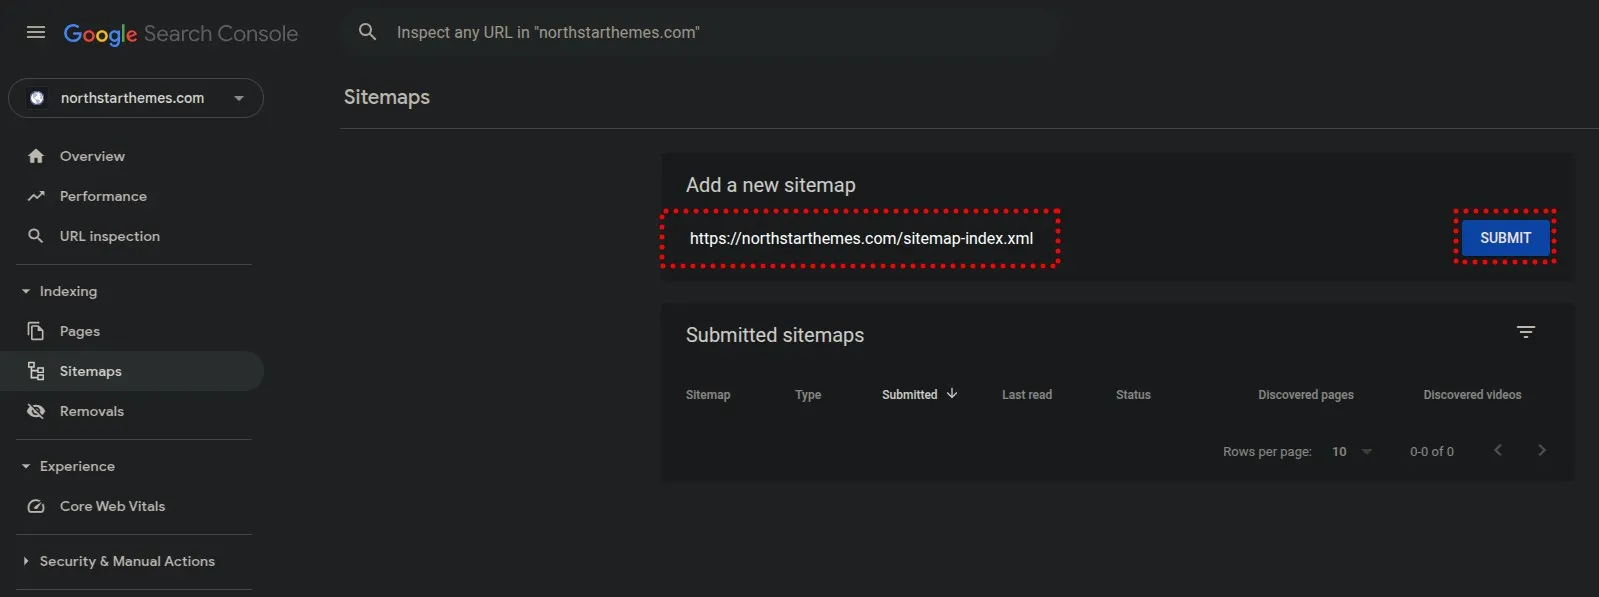Submit the new sitemap
Screen dimensions: 1599x597
pos(1505,238)
